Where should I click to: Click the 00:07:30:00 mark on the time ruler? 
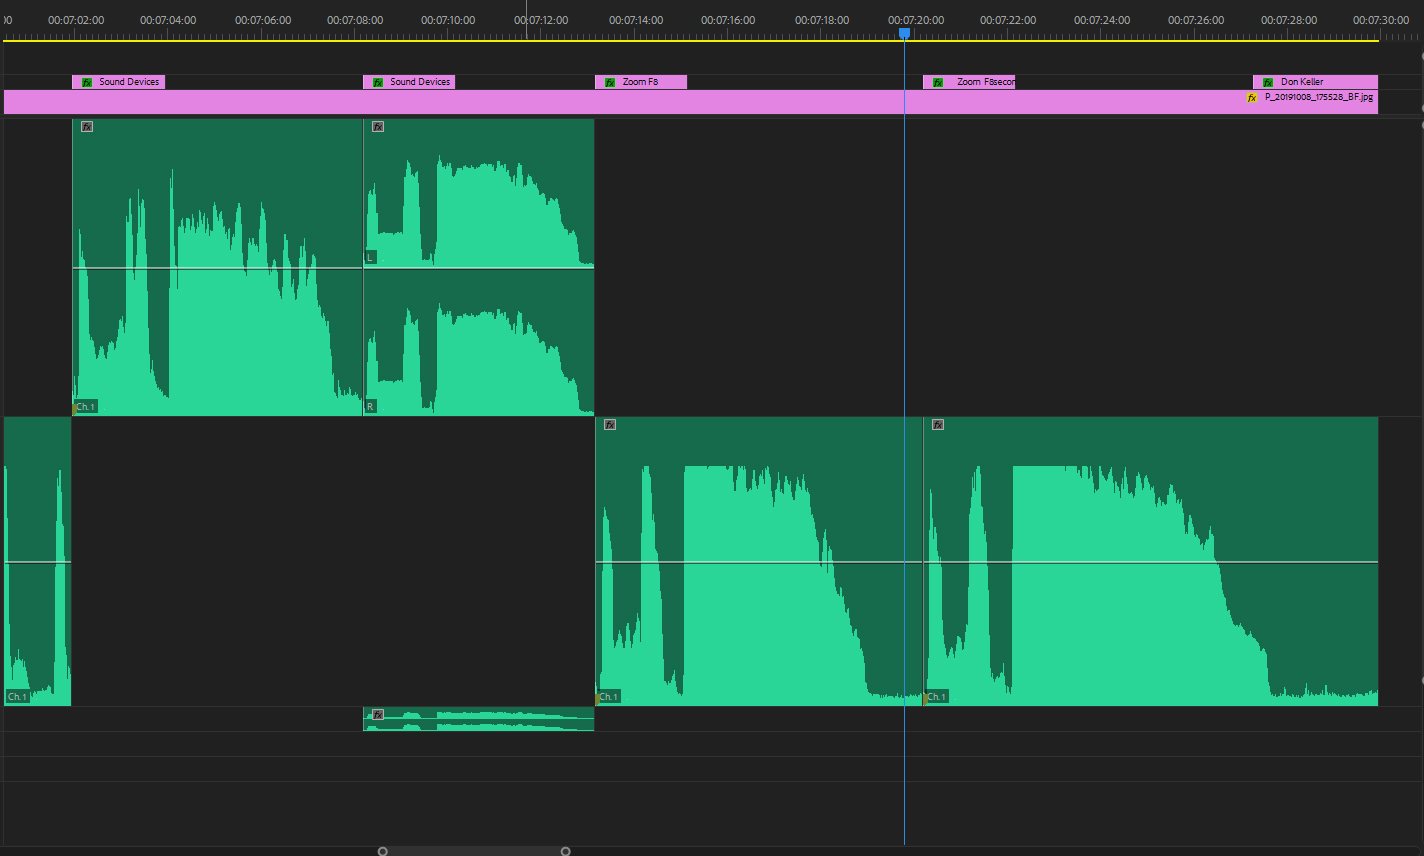(1382, 20)
